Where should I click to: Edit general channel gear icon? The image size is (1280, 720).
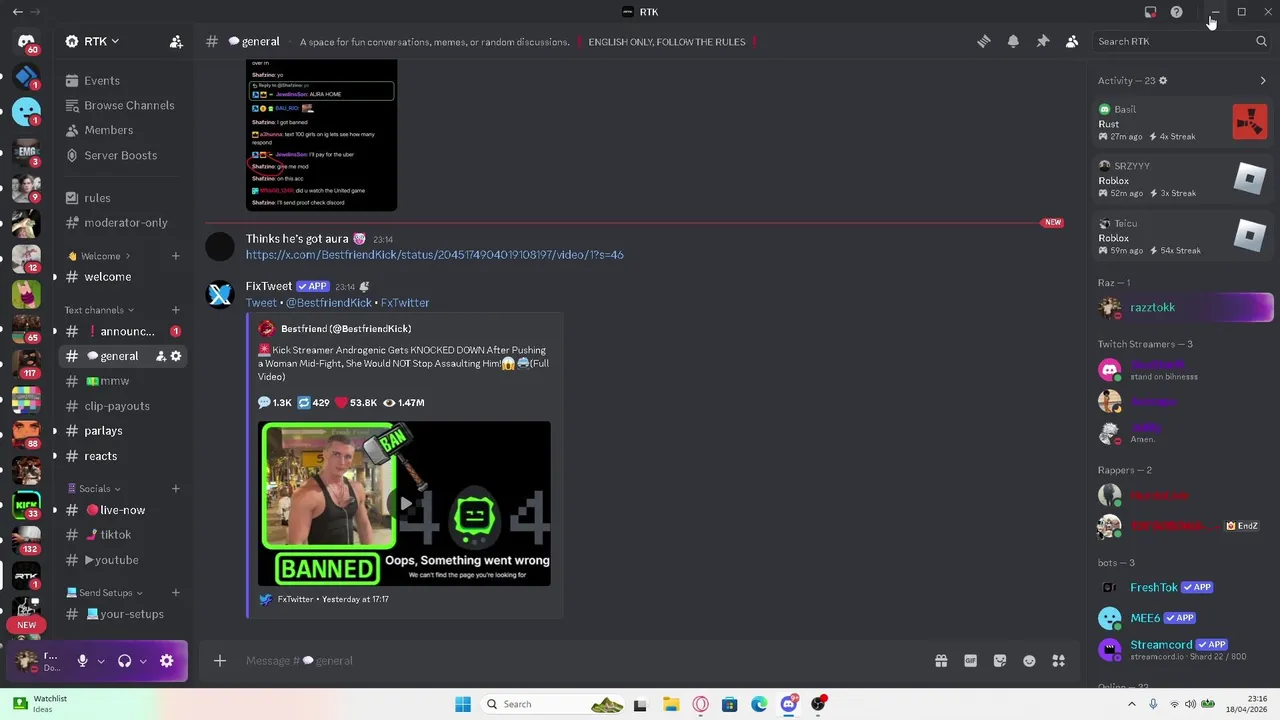tap(176, 356)
